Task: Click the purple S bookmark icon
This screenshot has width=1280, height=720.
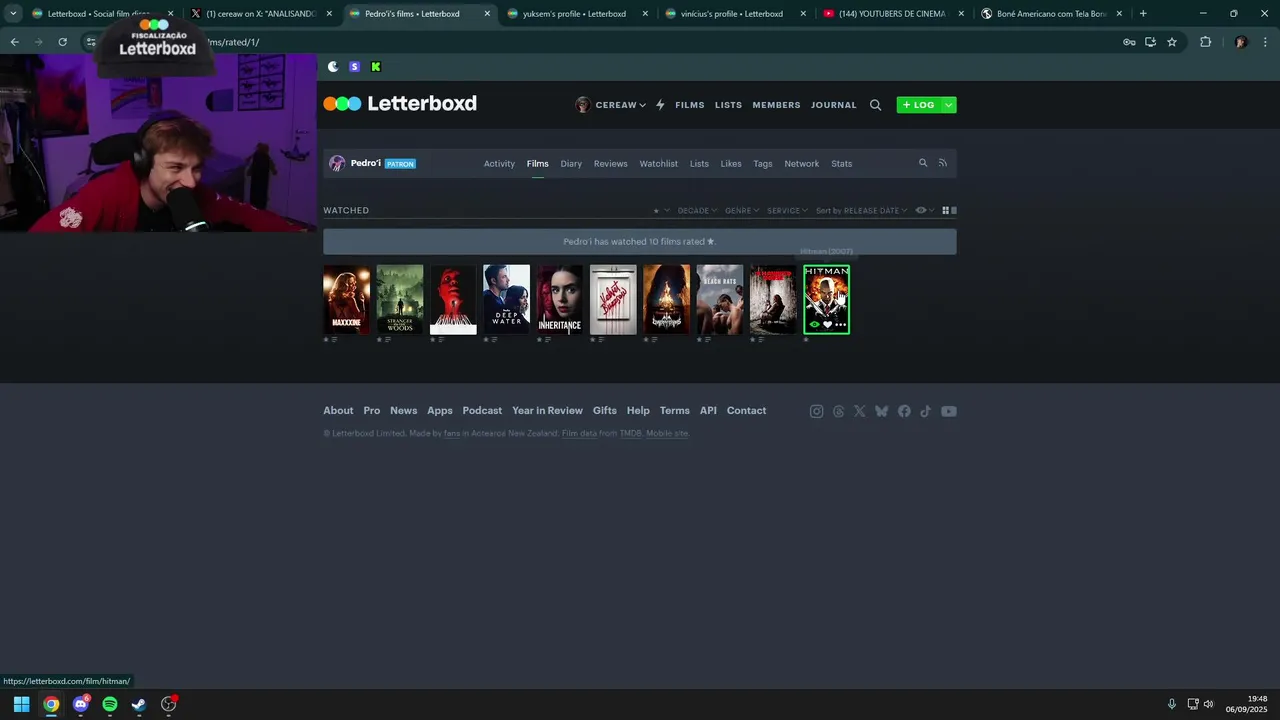Action: (x=354, y=67)
